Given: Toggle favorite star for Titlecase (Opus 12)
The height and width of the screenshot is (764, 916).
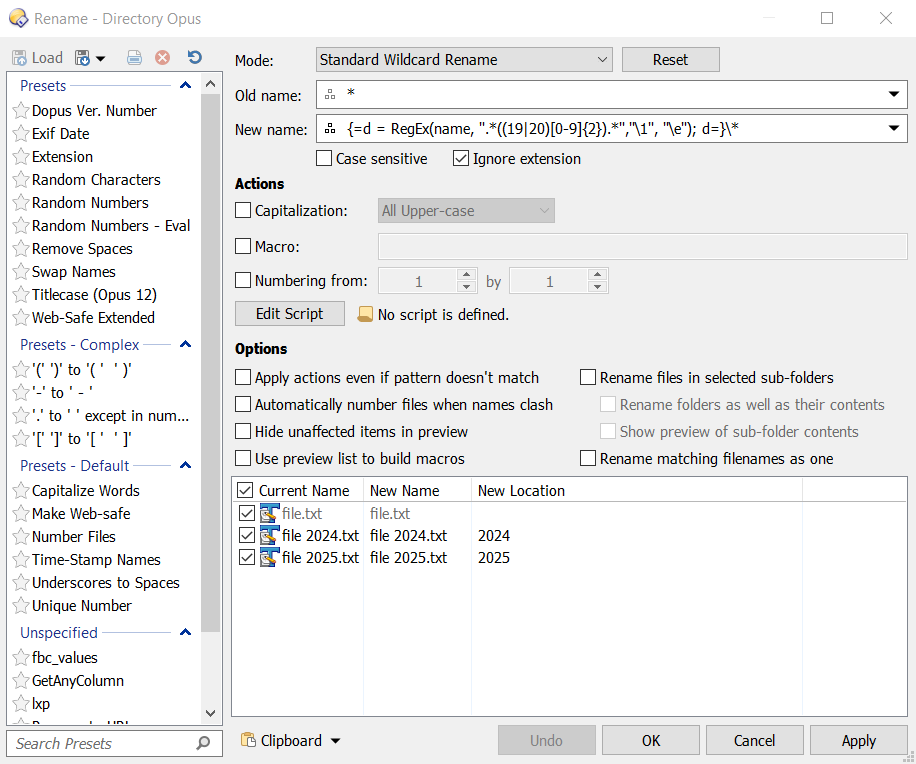Looking at the screenshot, I should pos(21,294).
